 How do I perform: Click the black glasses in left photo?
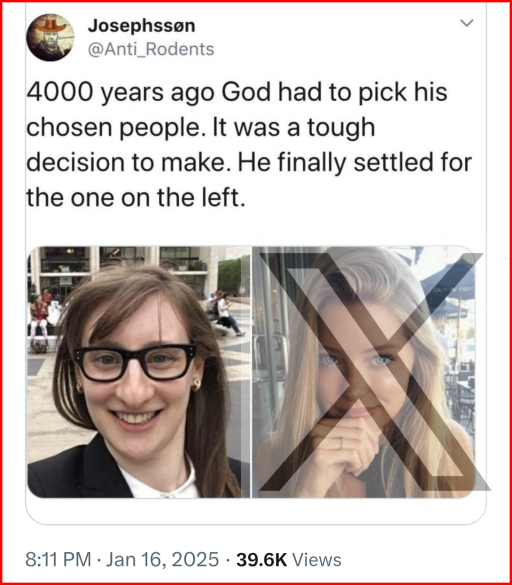click(135, 362)
